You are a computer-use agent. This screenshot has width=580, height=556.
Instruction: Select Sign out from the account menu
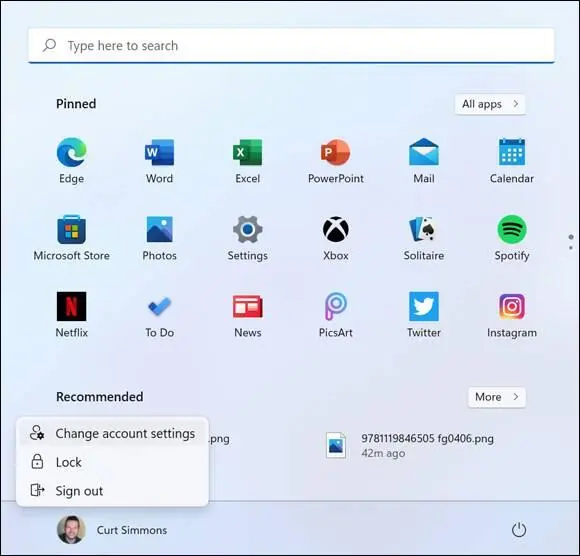click(112, 491)
